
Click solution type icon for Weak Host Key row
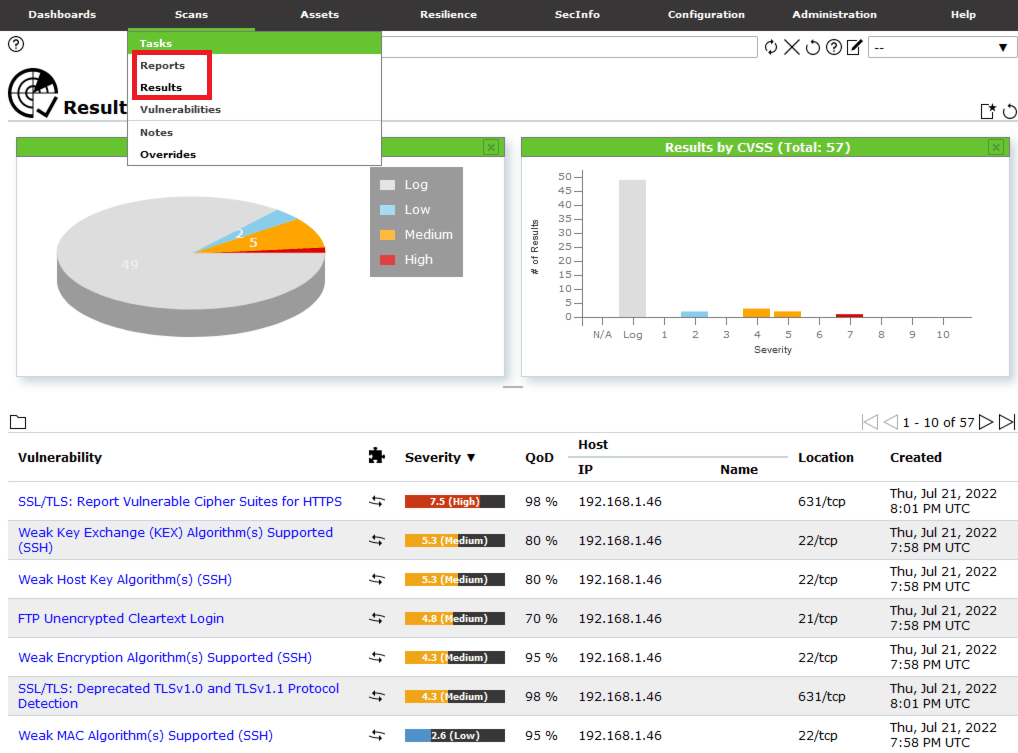pos(377,579)
